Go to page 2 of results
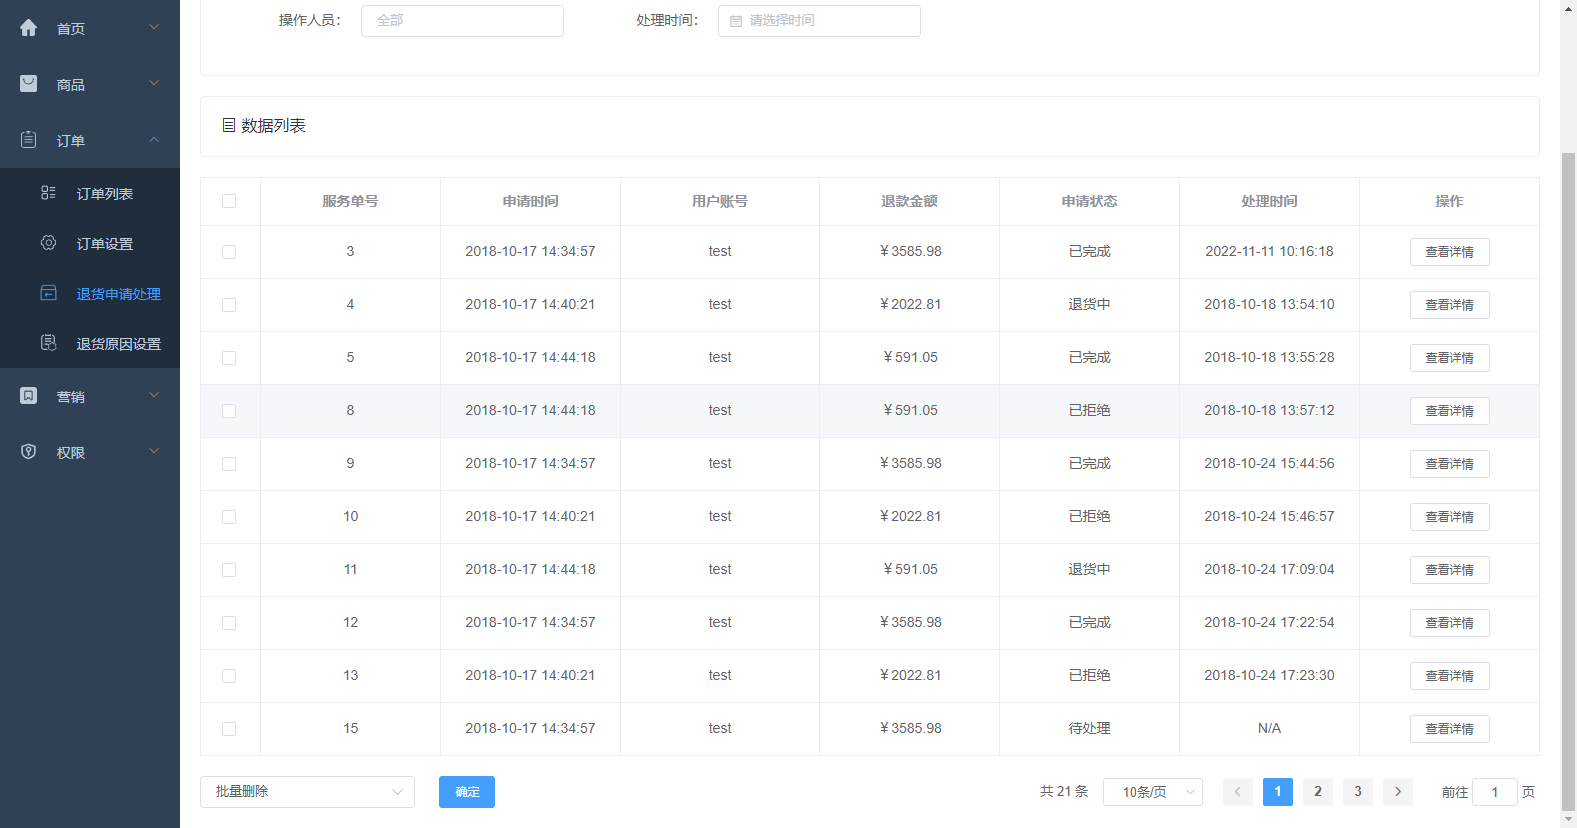Viewport: 1577px width, 828px height. (x=1317, y=792)
